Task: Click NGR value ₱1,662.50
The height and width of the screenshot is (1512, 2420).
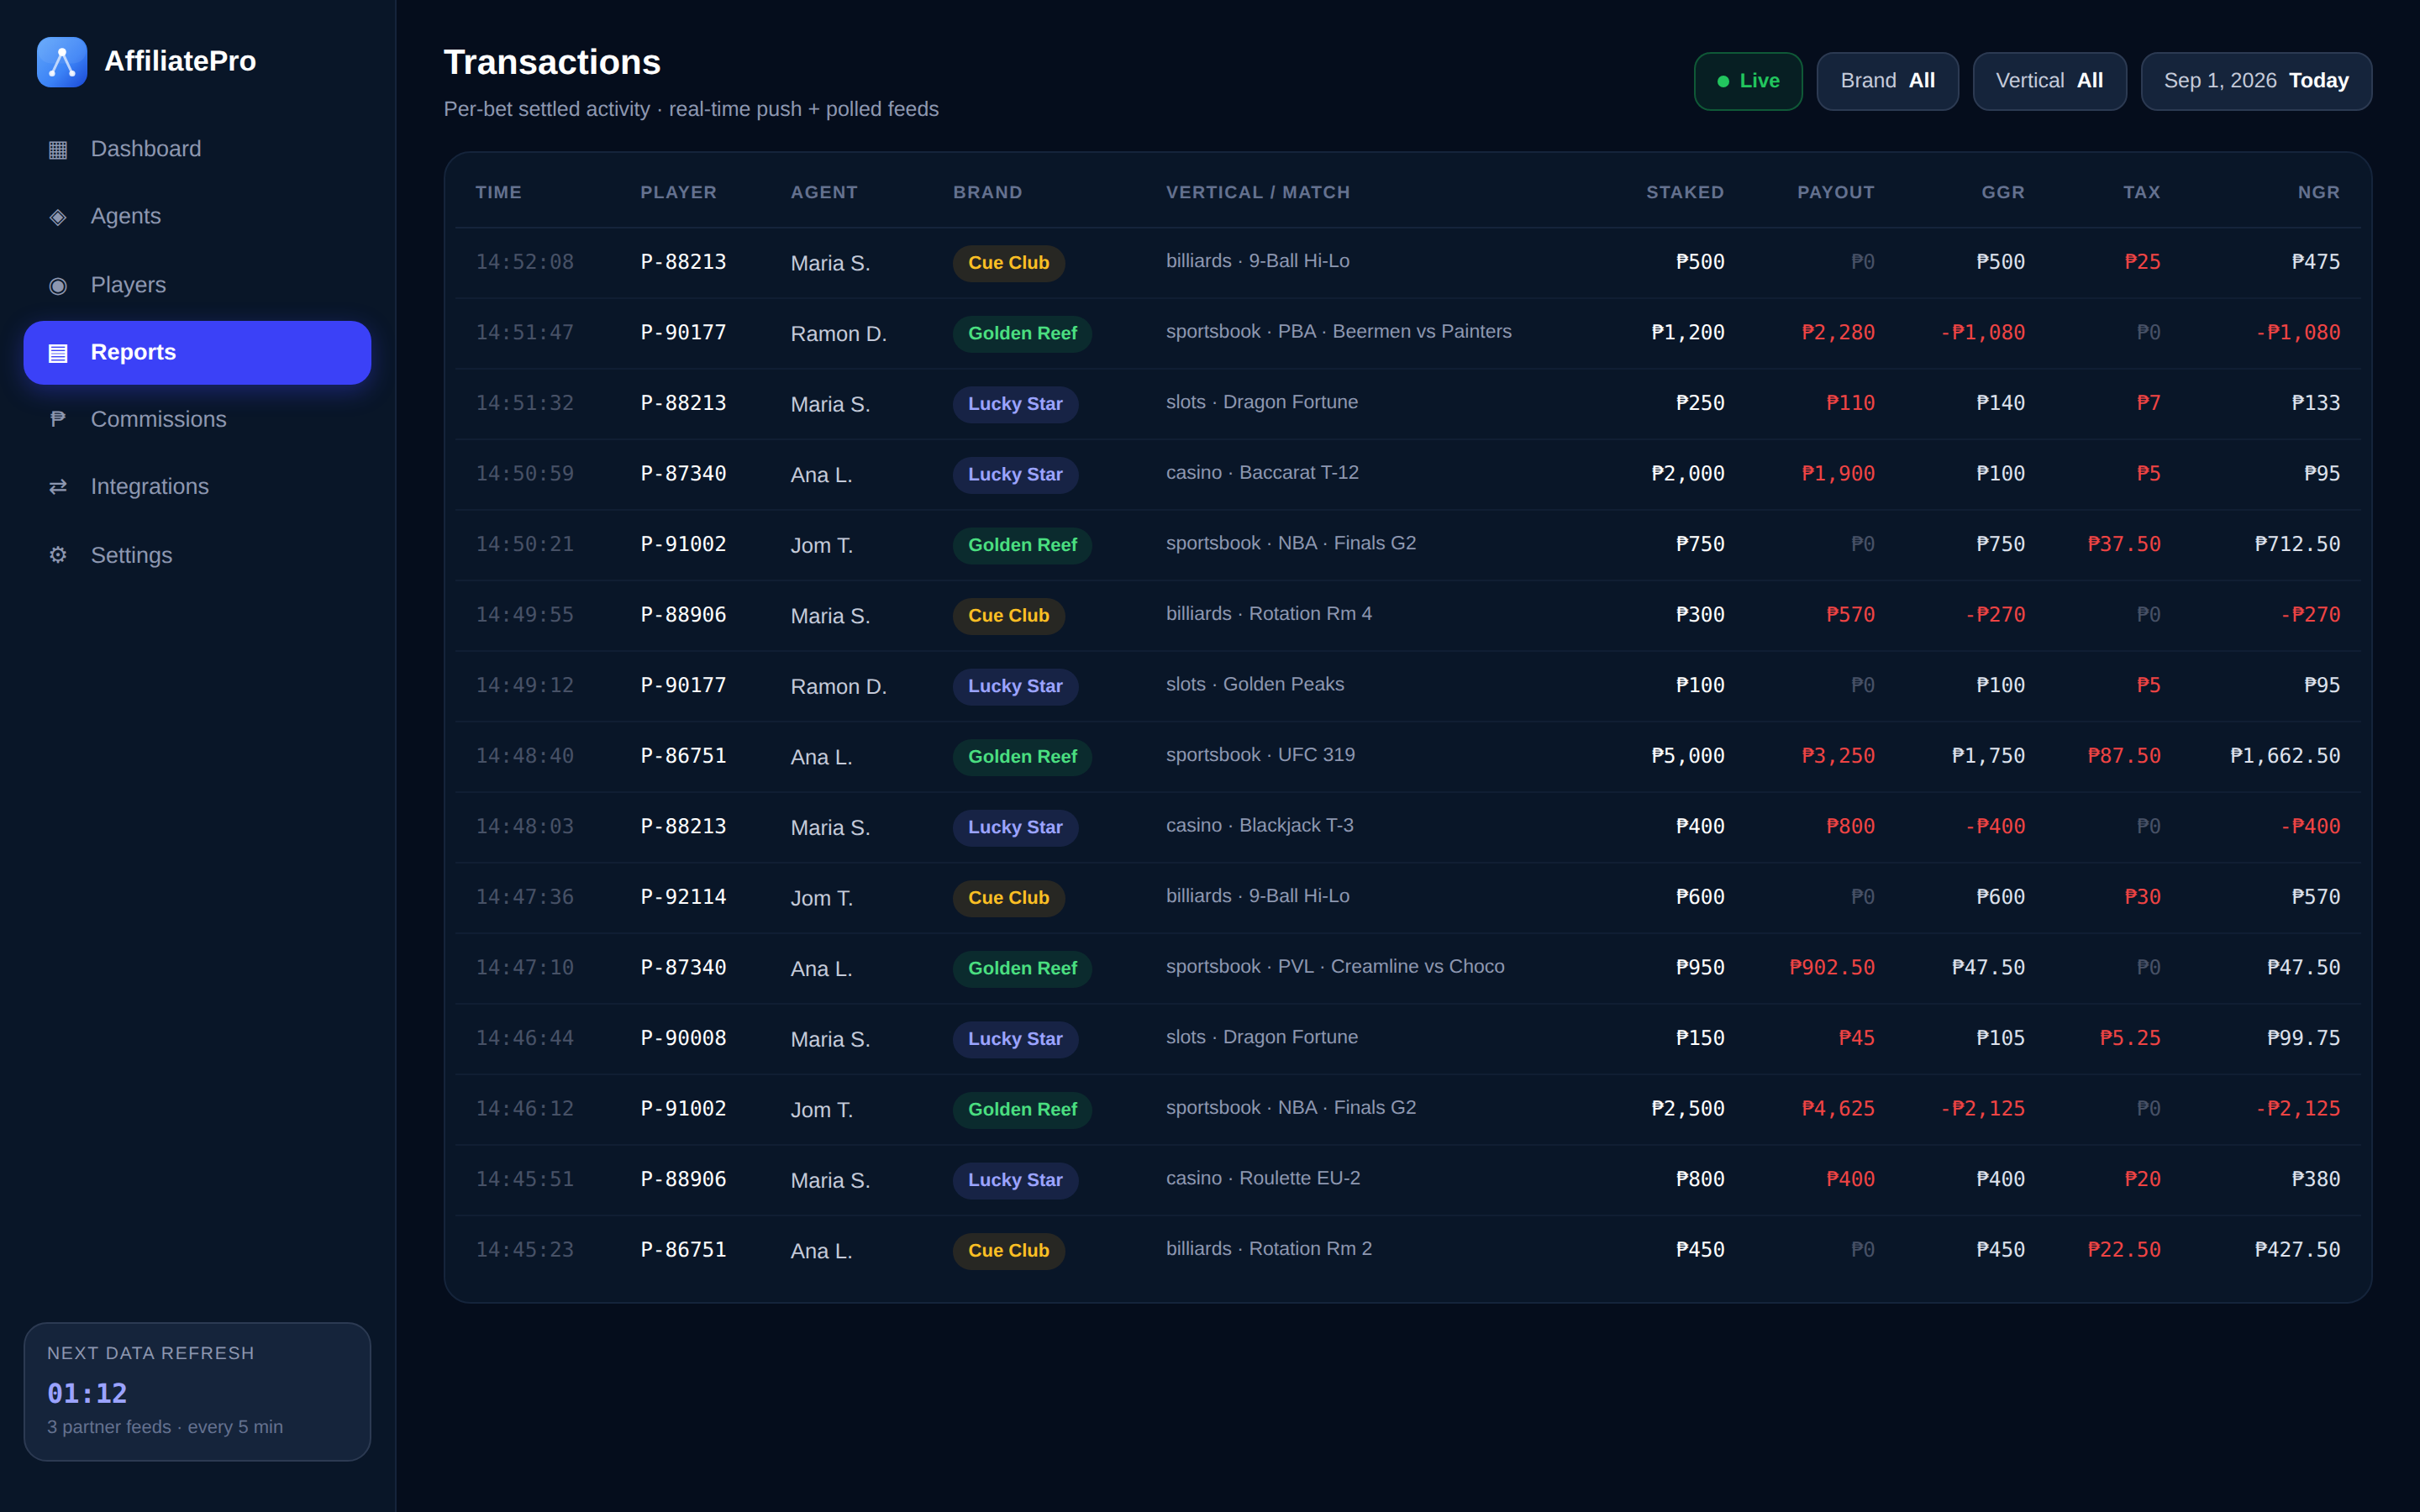Action: click(x=2285, y=757)
